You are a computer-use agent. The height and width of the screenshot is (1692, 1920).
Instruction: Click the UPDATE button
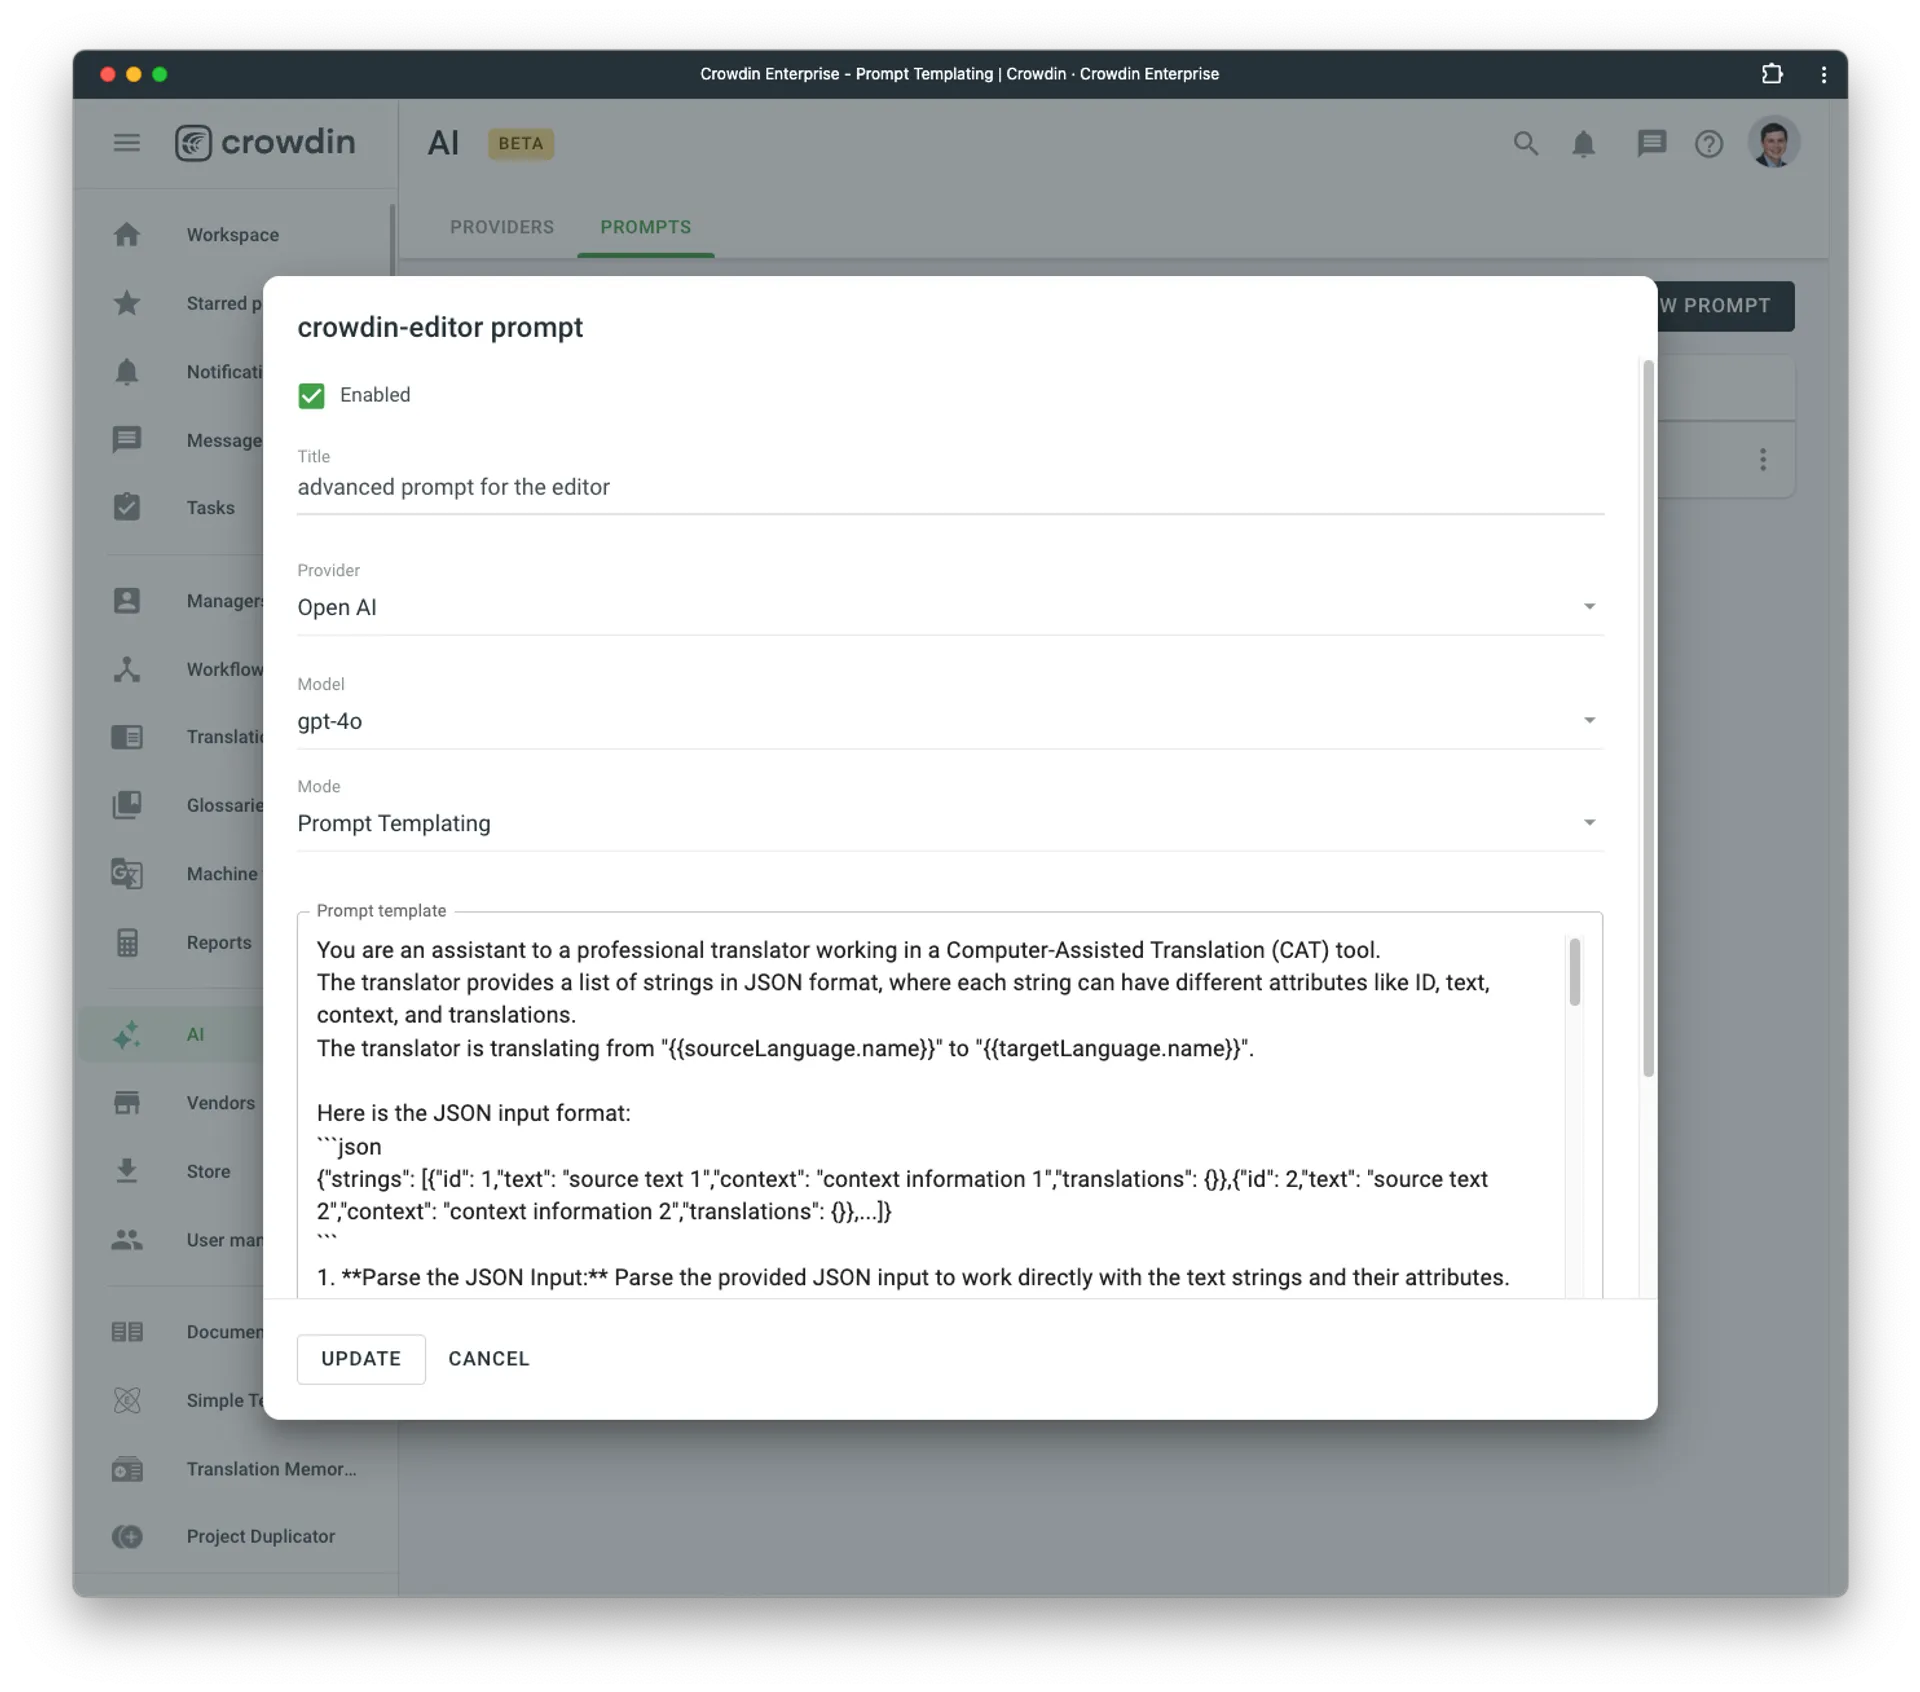tap(361, 1357)
